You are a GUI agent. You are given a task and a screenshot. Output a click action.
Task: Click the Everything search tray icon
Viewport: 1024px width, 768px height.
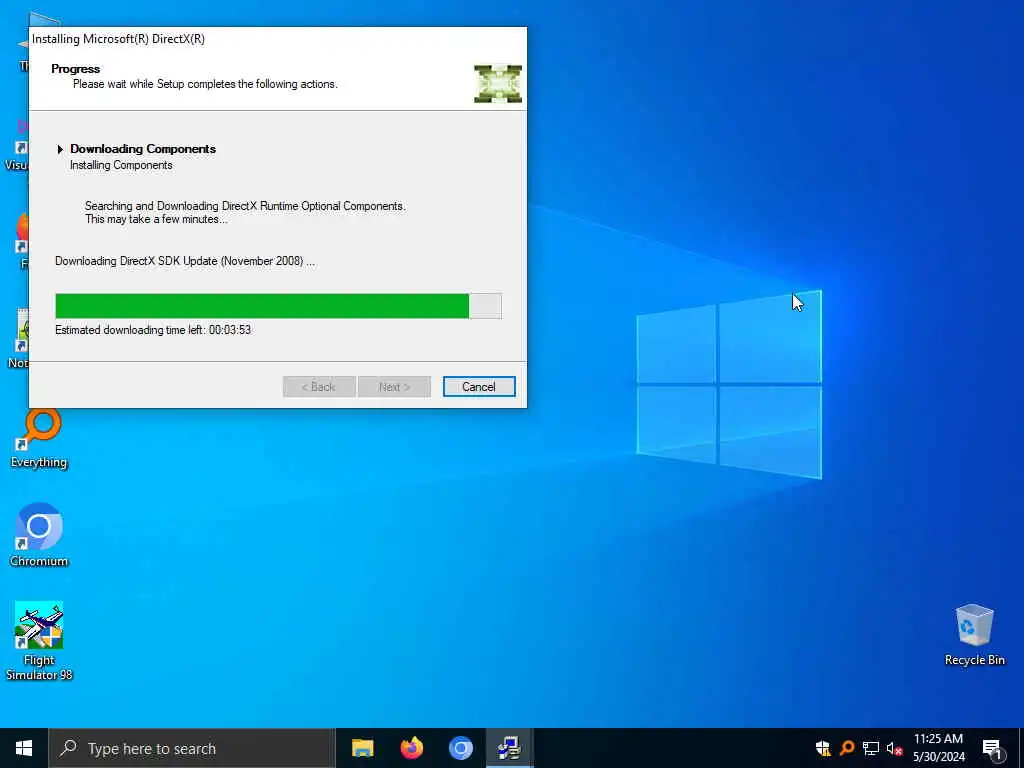pos(847,748)
